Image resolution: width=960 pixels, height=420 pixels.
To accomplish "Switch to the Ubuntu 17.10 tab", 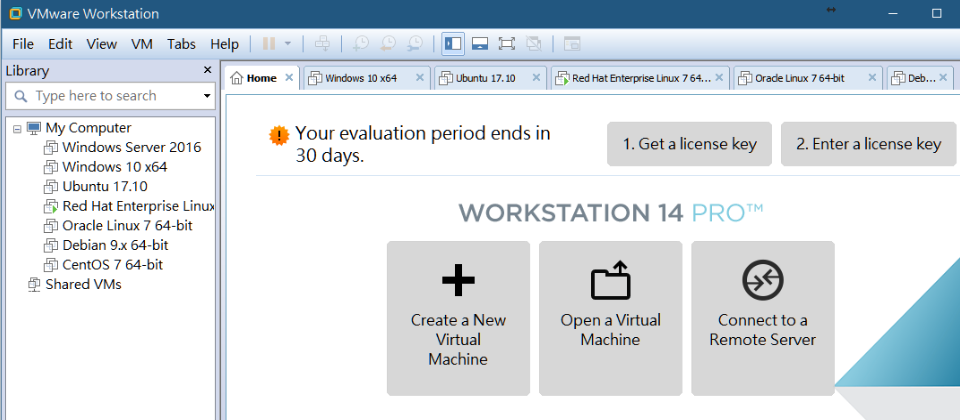I will point(485,78).
